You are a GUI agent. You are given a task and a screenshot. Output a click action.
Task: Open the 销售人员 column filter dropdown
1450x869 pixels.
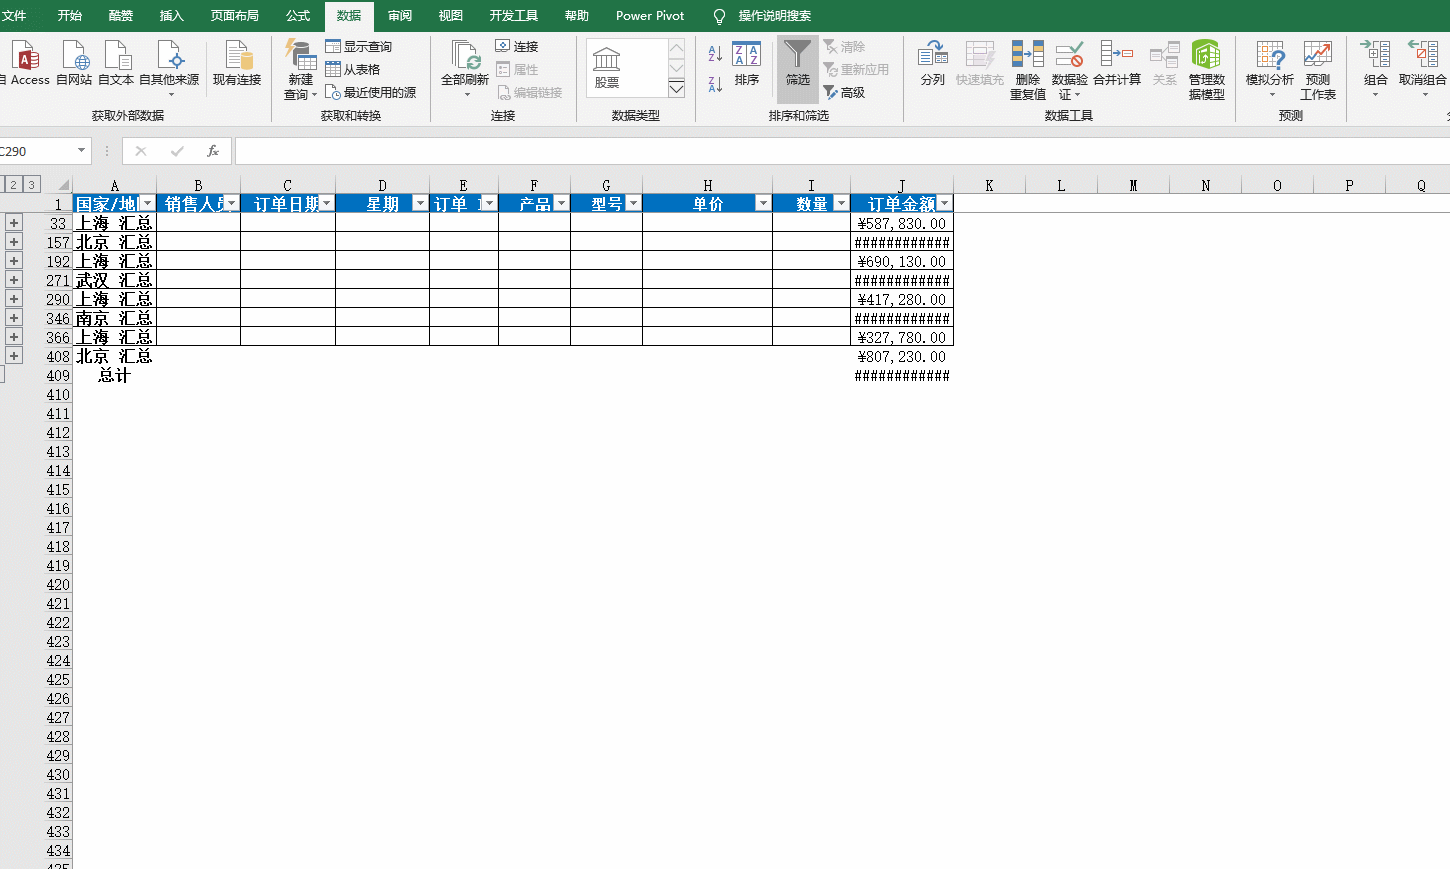point(231,204)
